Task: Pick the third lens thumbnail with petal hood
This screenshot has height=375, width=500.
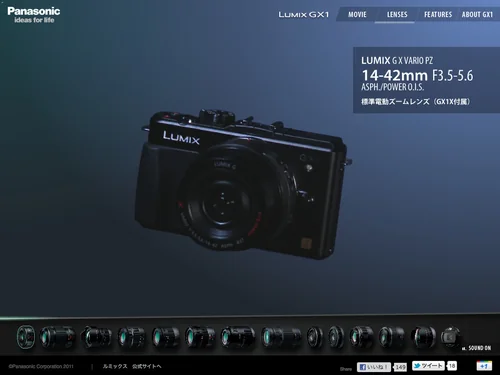Action: (x=96, y=337)
